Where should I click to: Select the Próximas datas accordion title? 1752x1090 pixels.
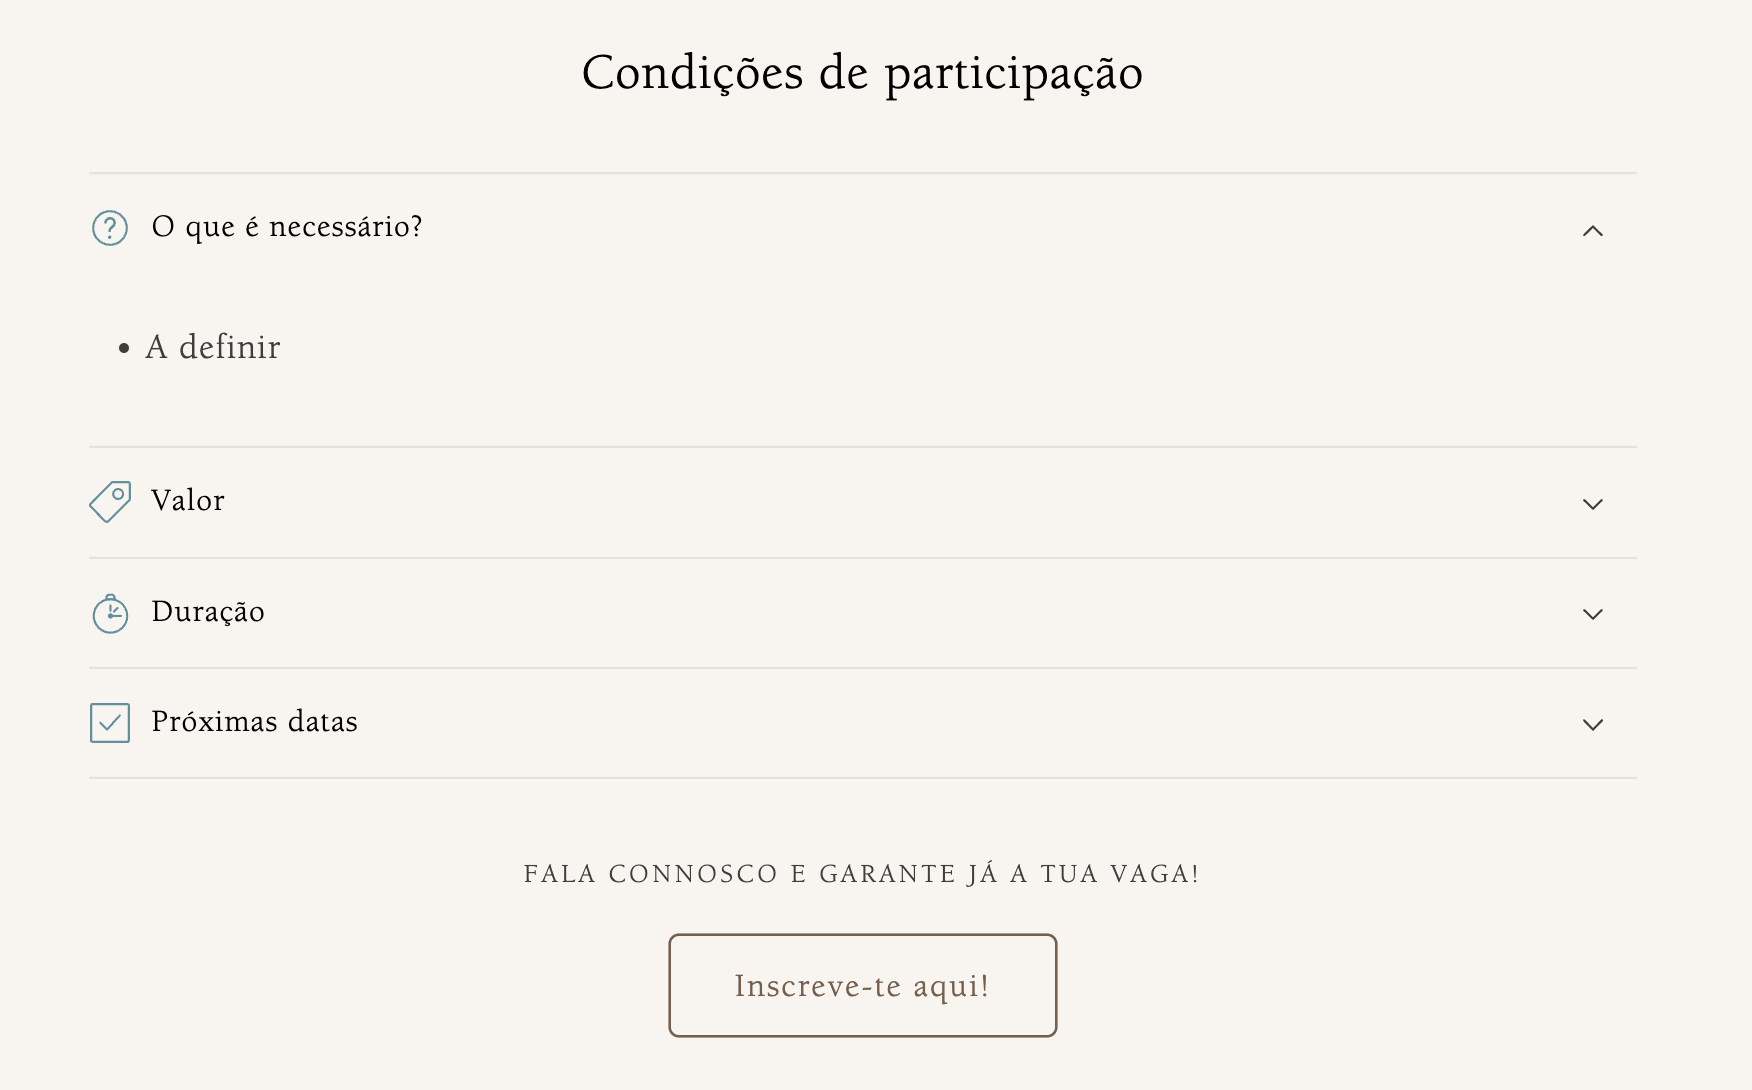coord(254,721)
